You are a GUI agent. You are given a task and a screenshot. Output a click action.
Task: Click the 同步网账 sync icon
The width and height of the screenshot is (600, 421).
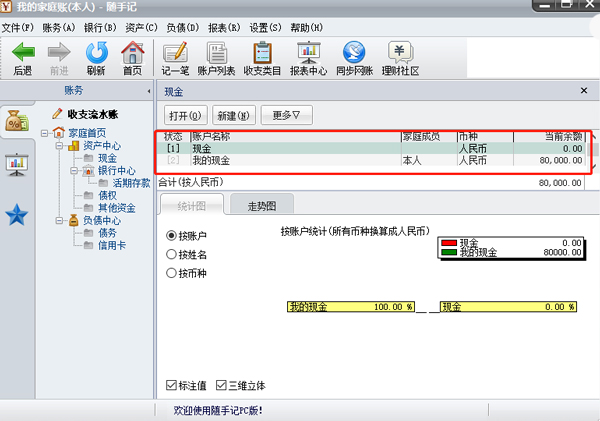[x=354, y=58]
